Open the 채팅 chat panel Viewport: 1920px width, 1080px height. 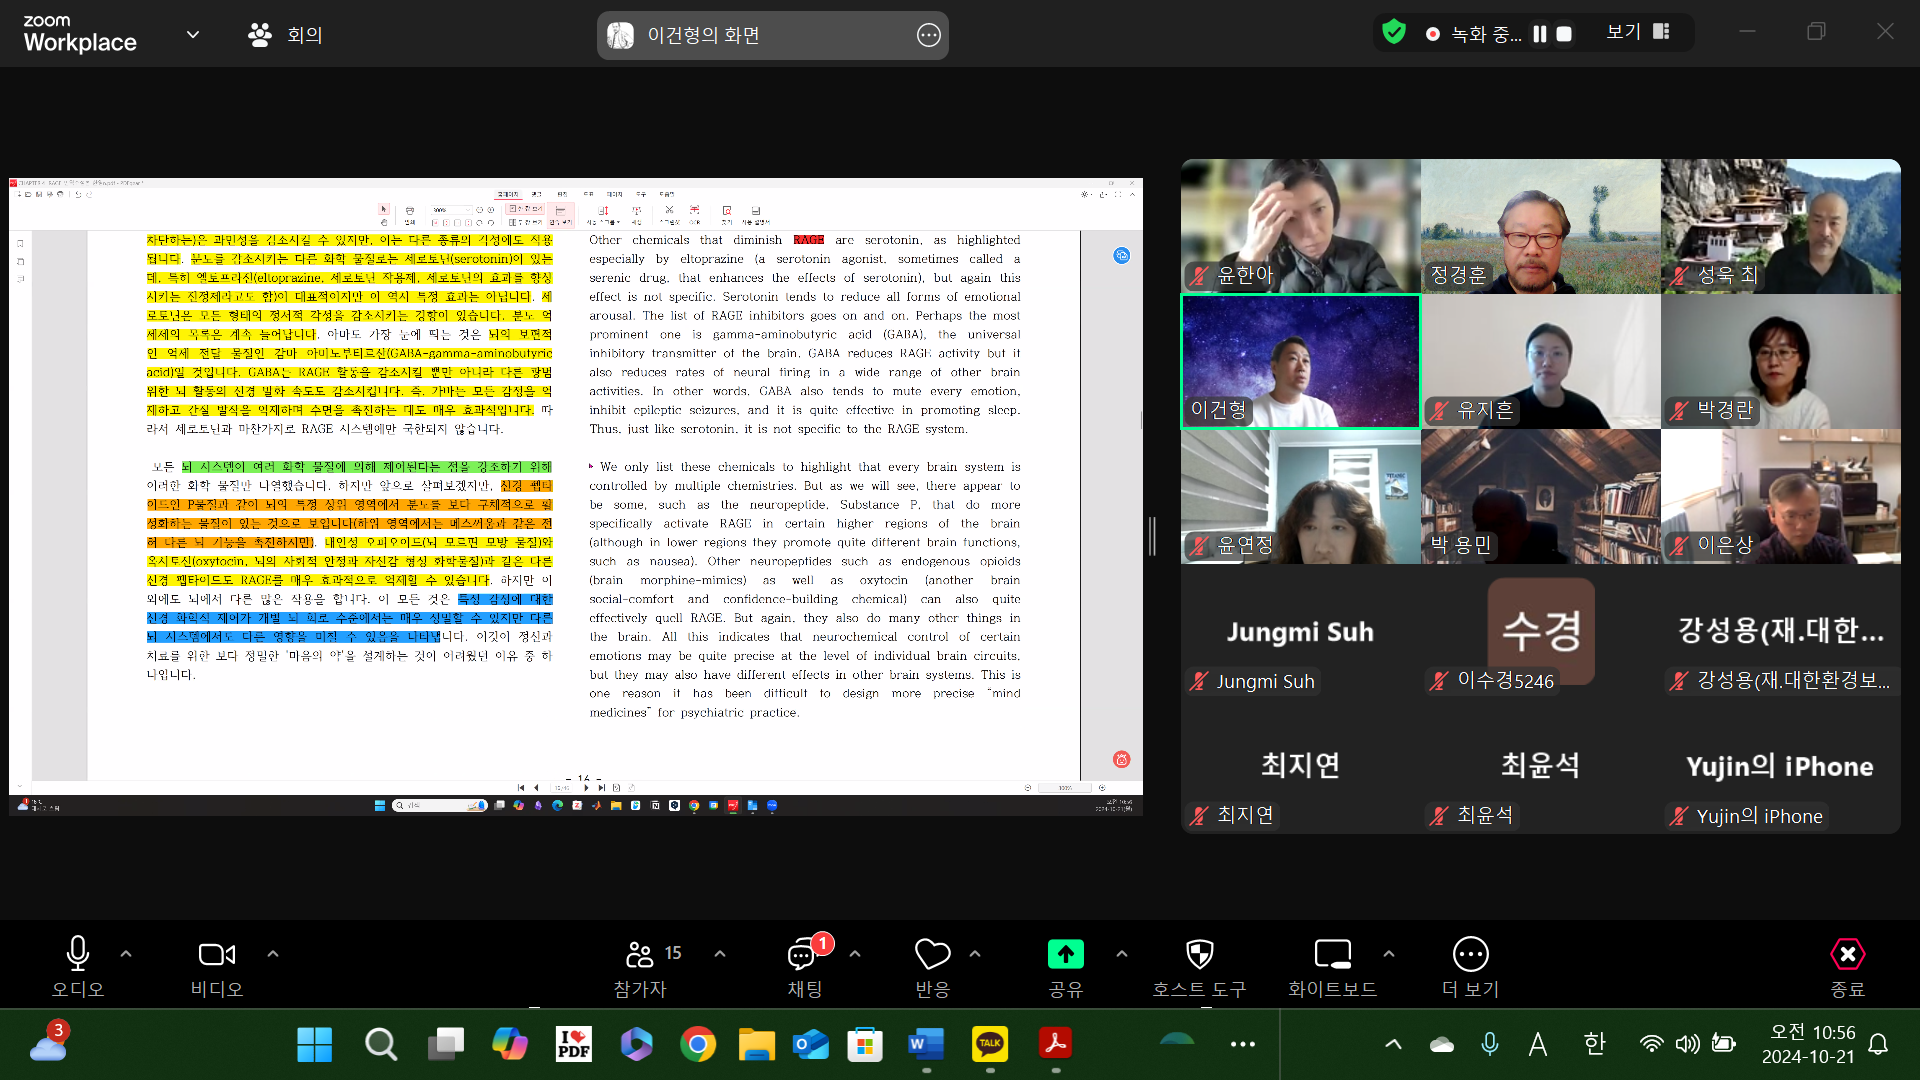coord(804,967)
